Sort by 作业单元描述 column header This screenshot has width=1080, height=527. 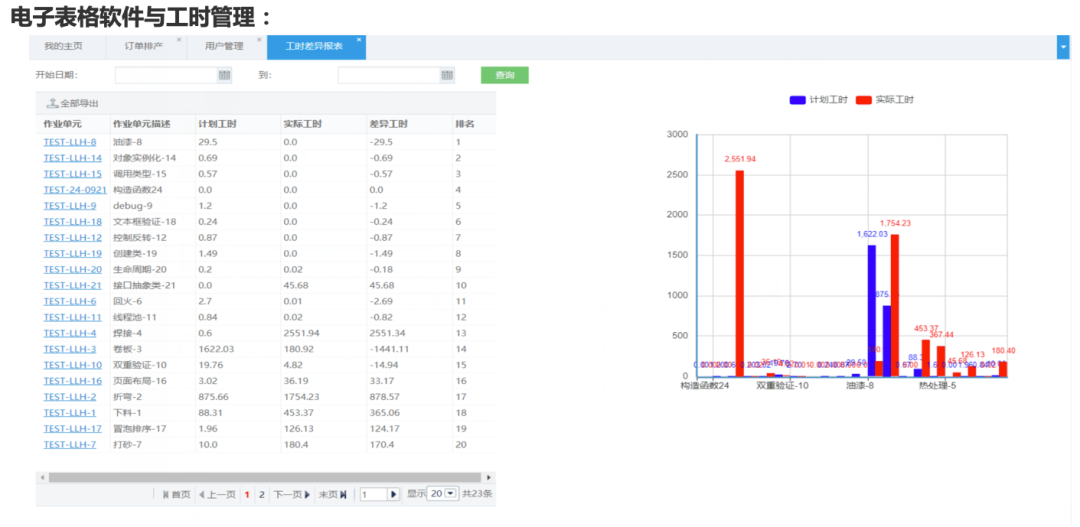(141, 124)
